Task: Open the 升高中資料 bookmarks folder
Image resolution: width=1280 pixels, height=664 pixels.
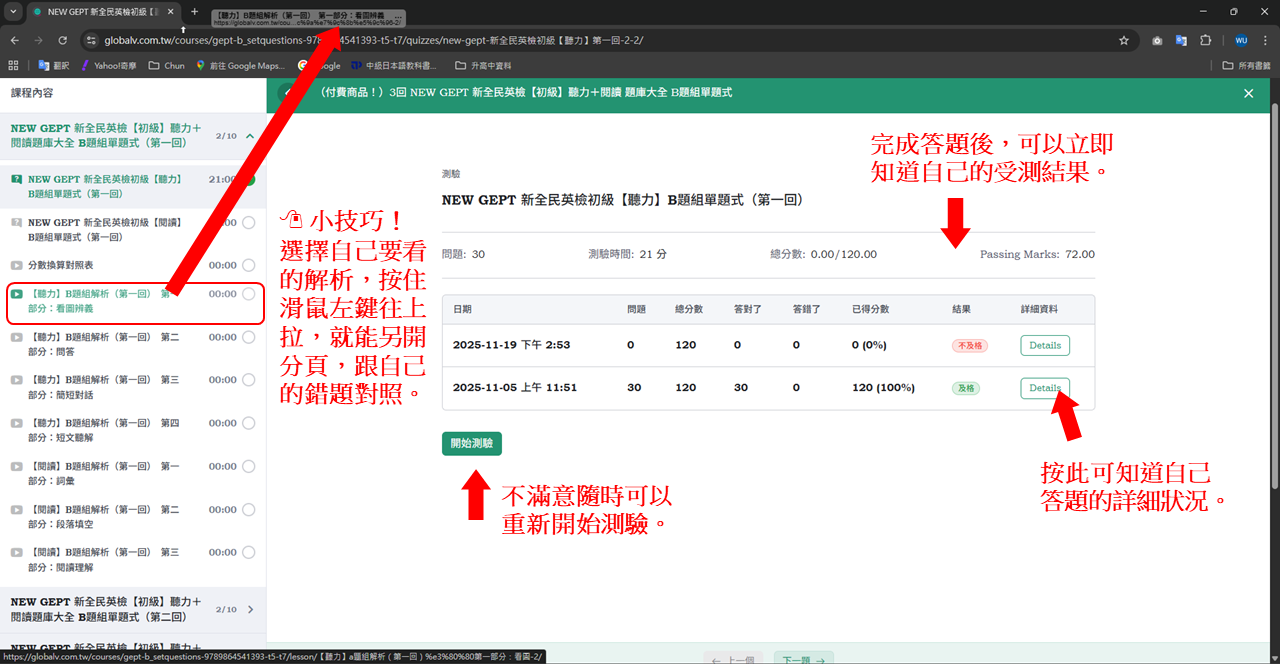Action: [482, 65]
